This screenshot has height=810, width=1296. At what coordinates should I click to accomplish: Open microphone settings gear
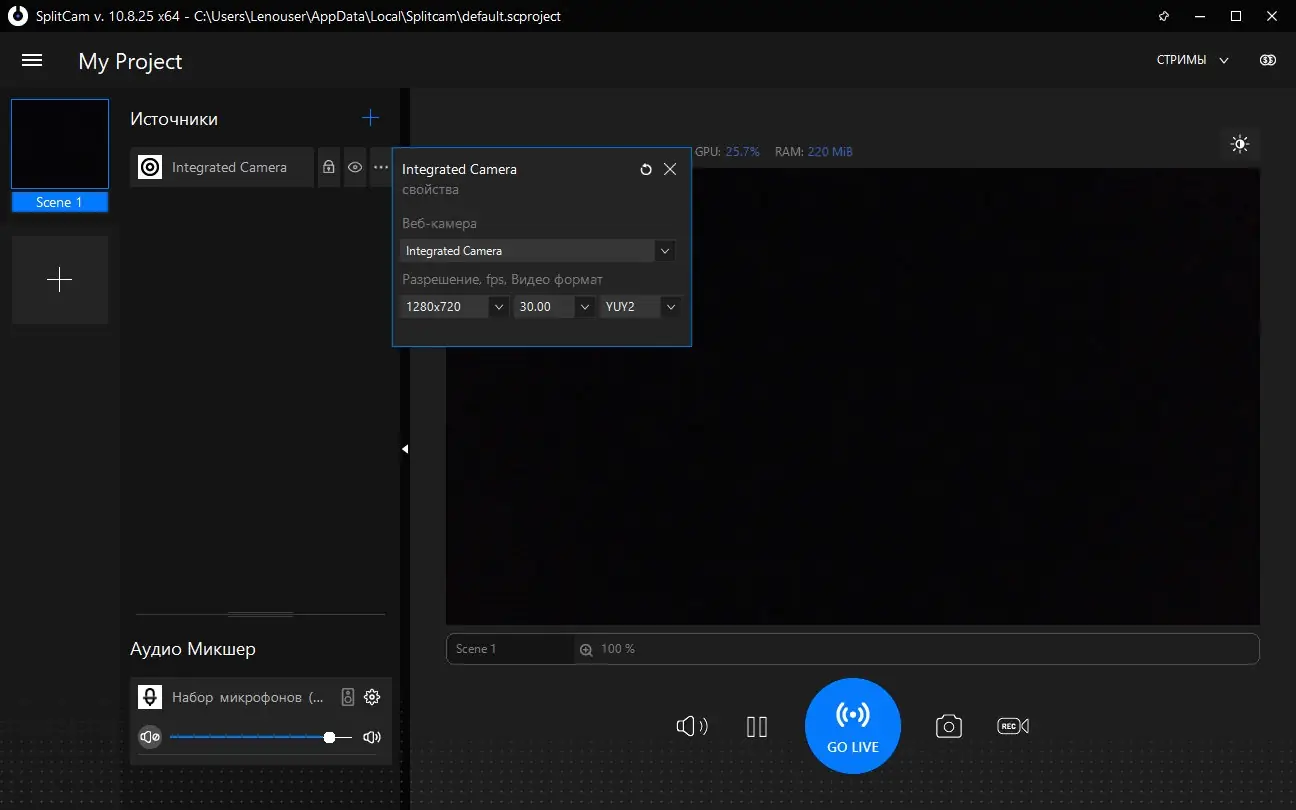[x=372, y=697]
